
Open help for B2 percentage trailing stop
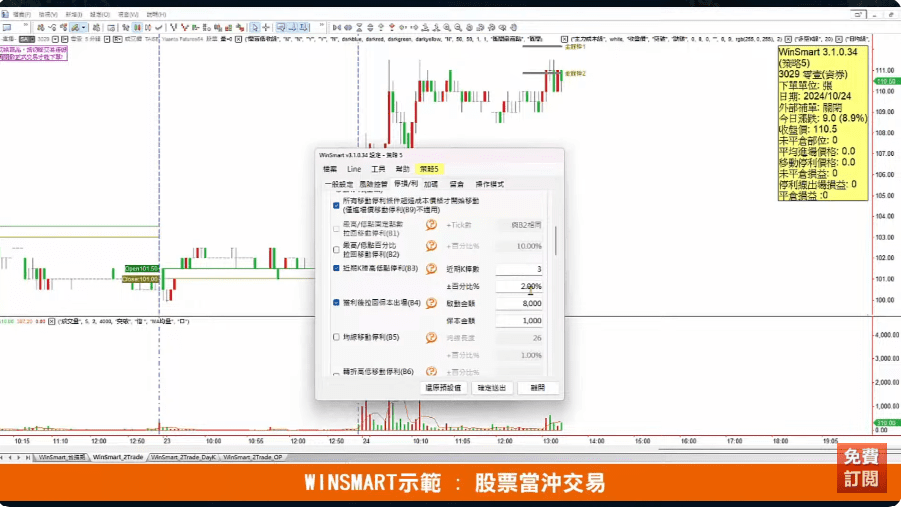[x=431, y=245]
